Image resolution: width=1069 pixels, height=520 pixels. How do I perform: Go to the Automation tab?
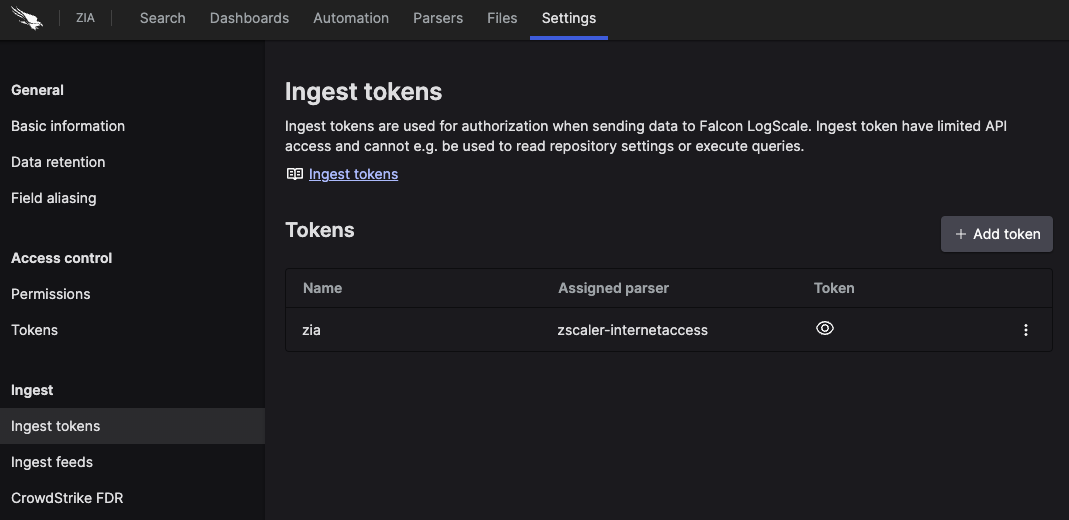coord(351,18)
